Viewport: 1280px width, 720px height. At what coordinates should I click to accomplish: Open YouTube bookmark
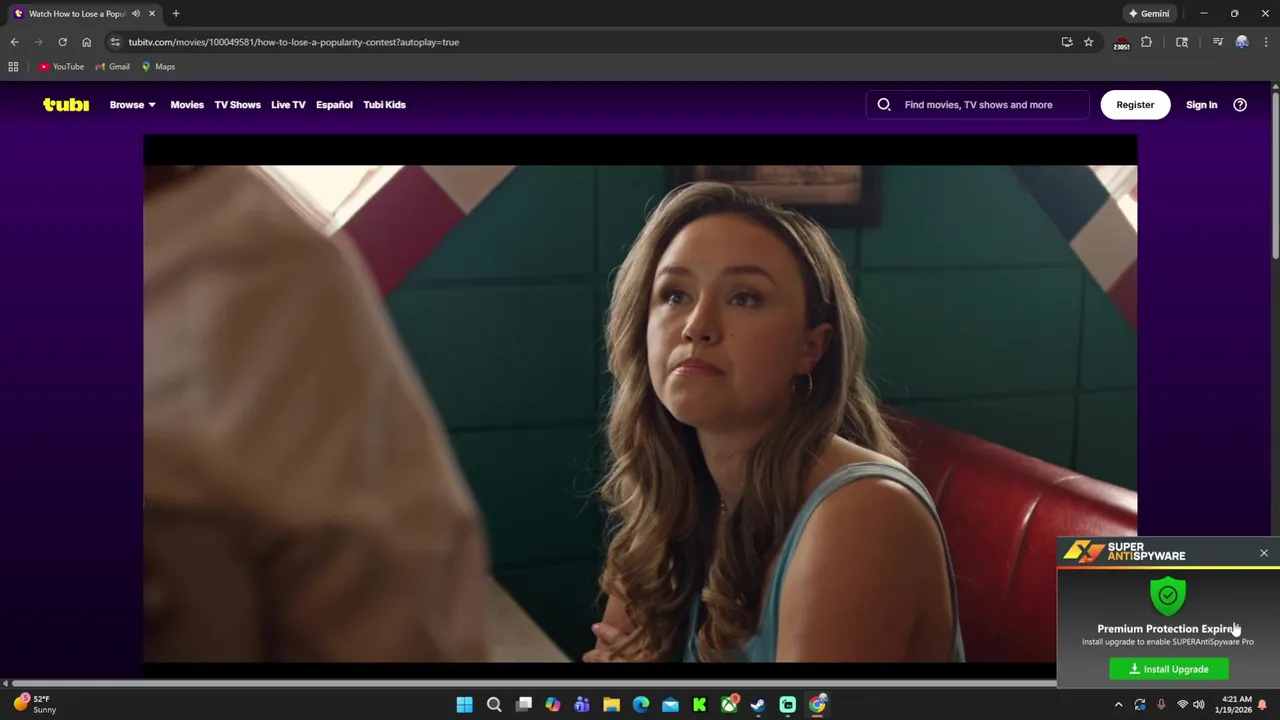tap(61, 67)
